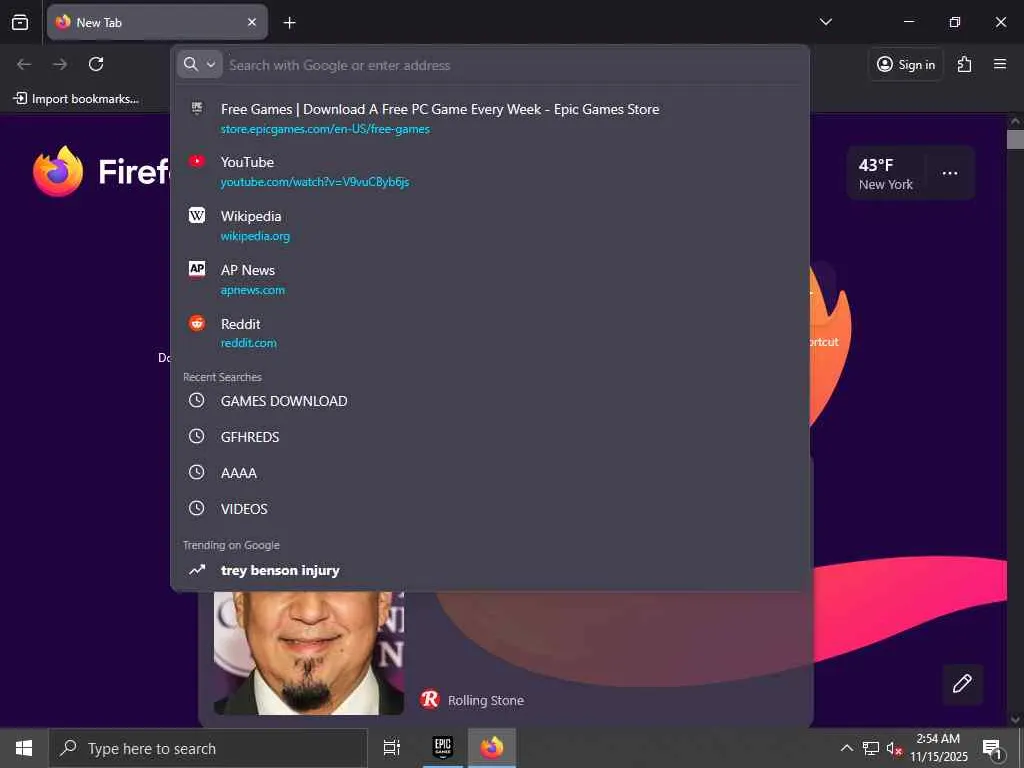Click the store.epicgames.com URL text
This screenshot has width=1024, height=768.
(x=325, y=129)
